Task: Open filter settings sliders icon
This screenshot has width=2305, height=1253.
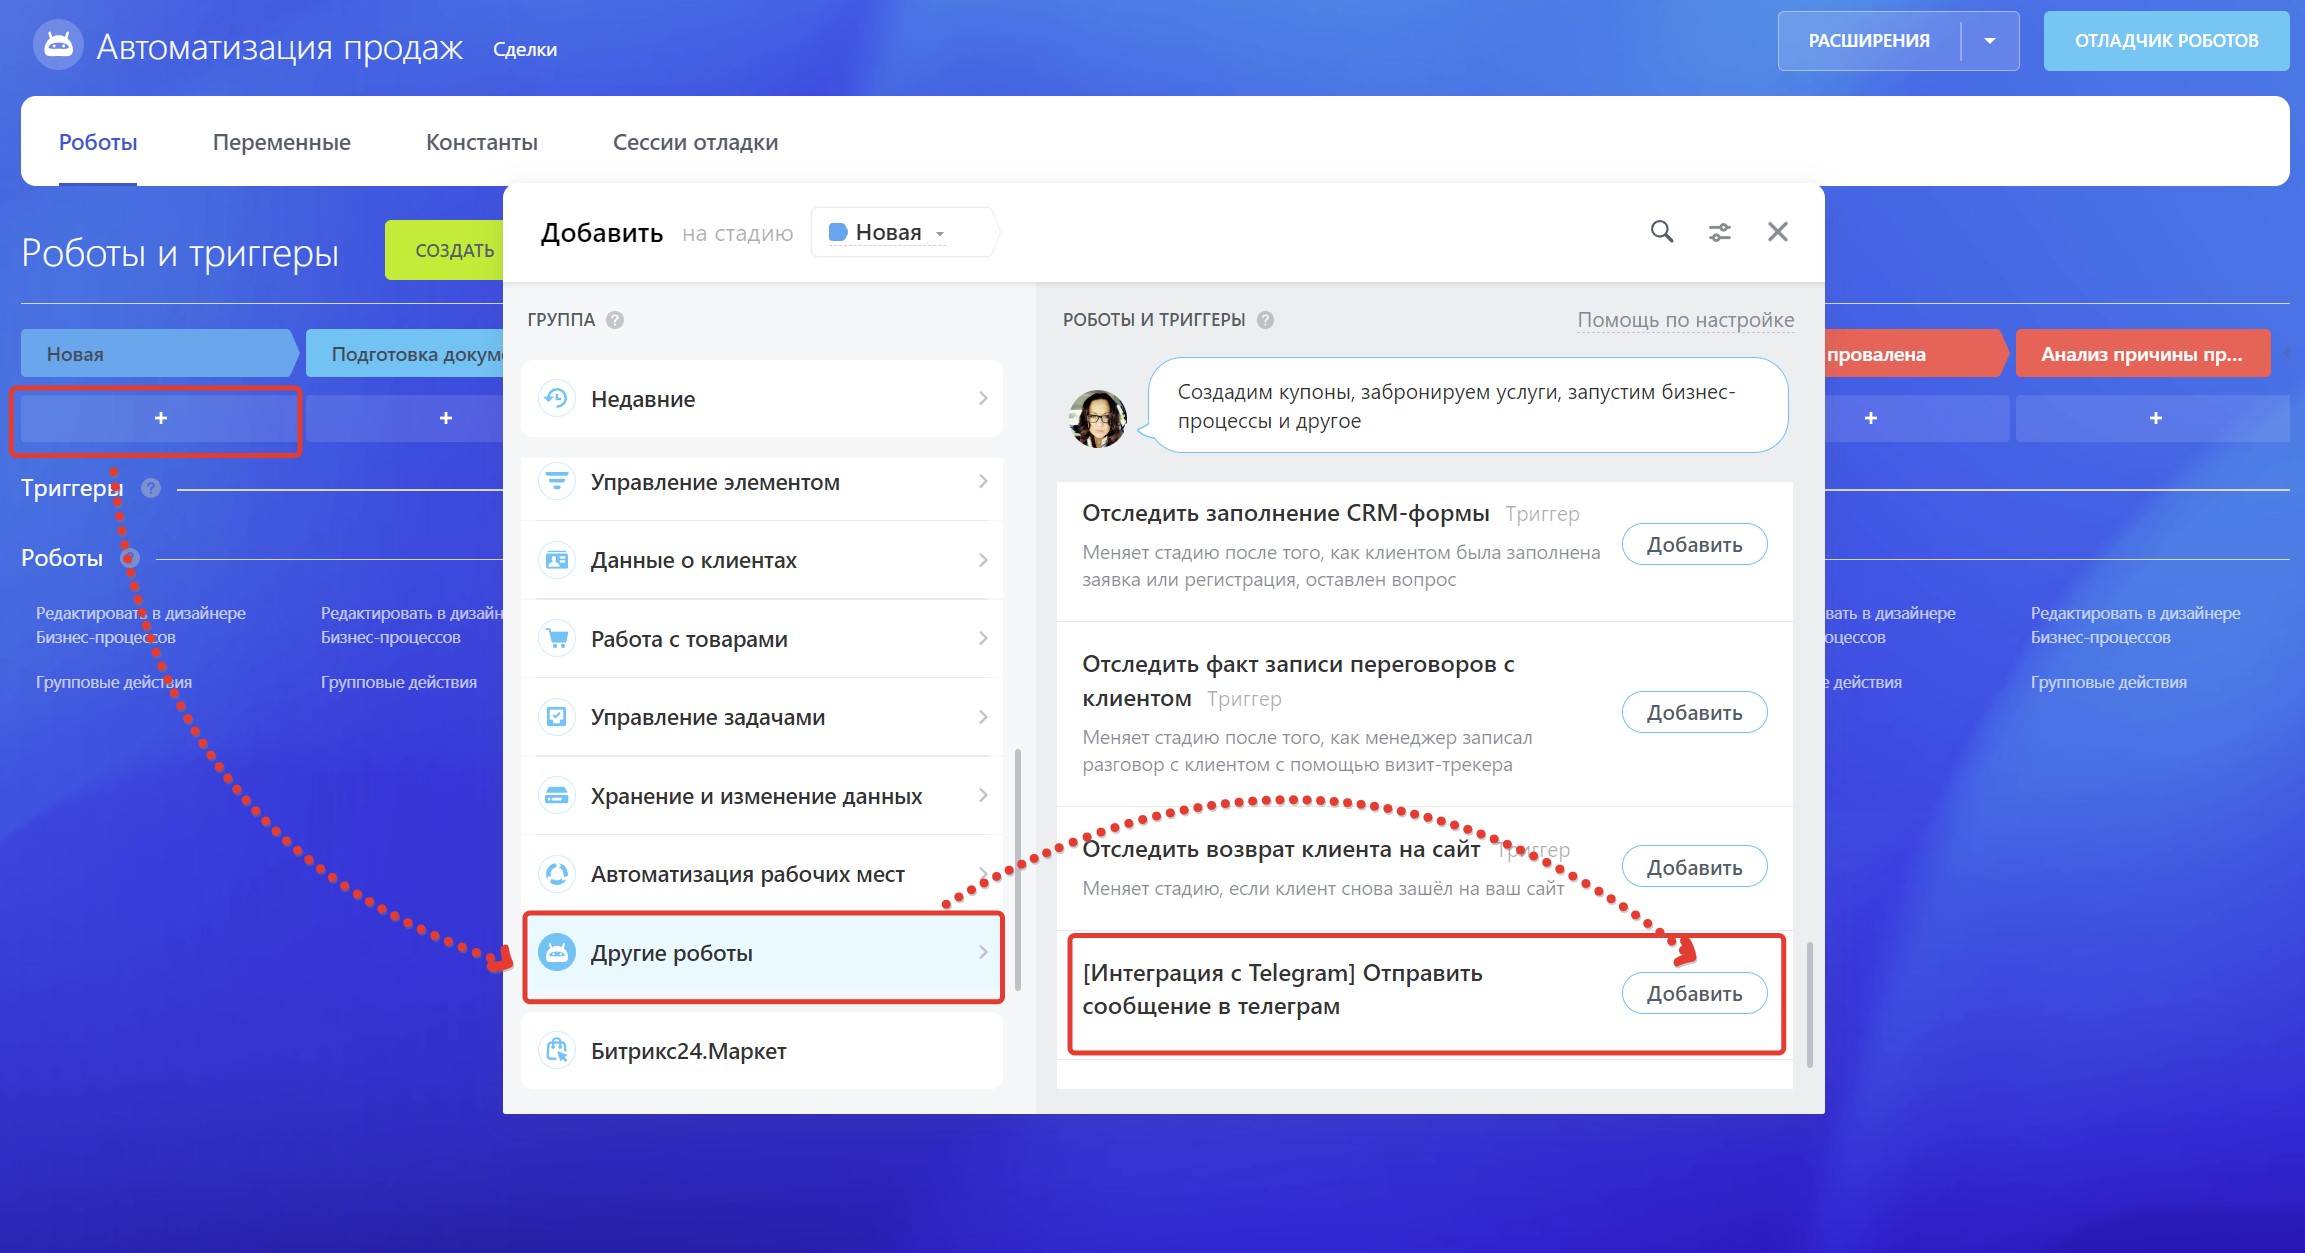Action: pyautogui.click(x=1719, y=232)
